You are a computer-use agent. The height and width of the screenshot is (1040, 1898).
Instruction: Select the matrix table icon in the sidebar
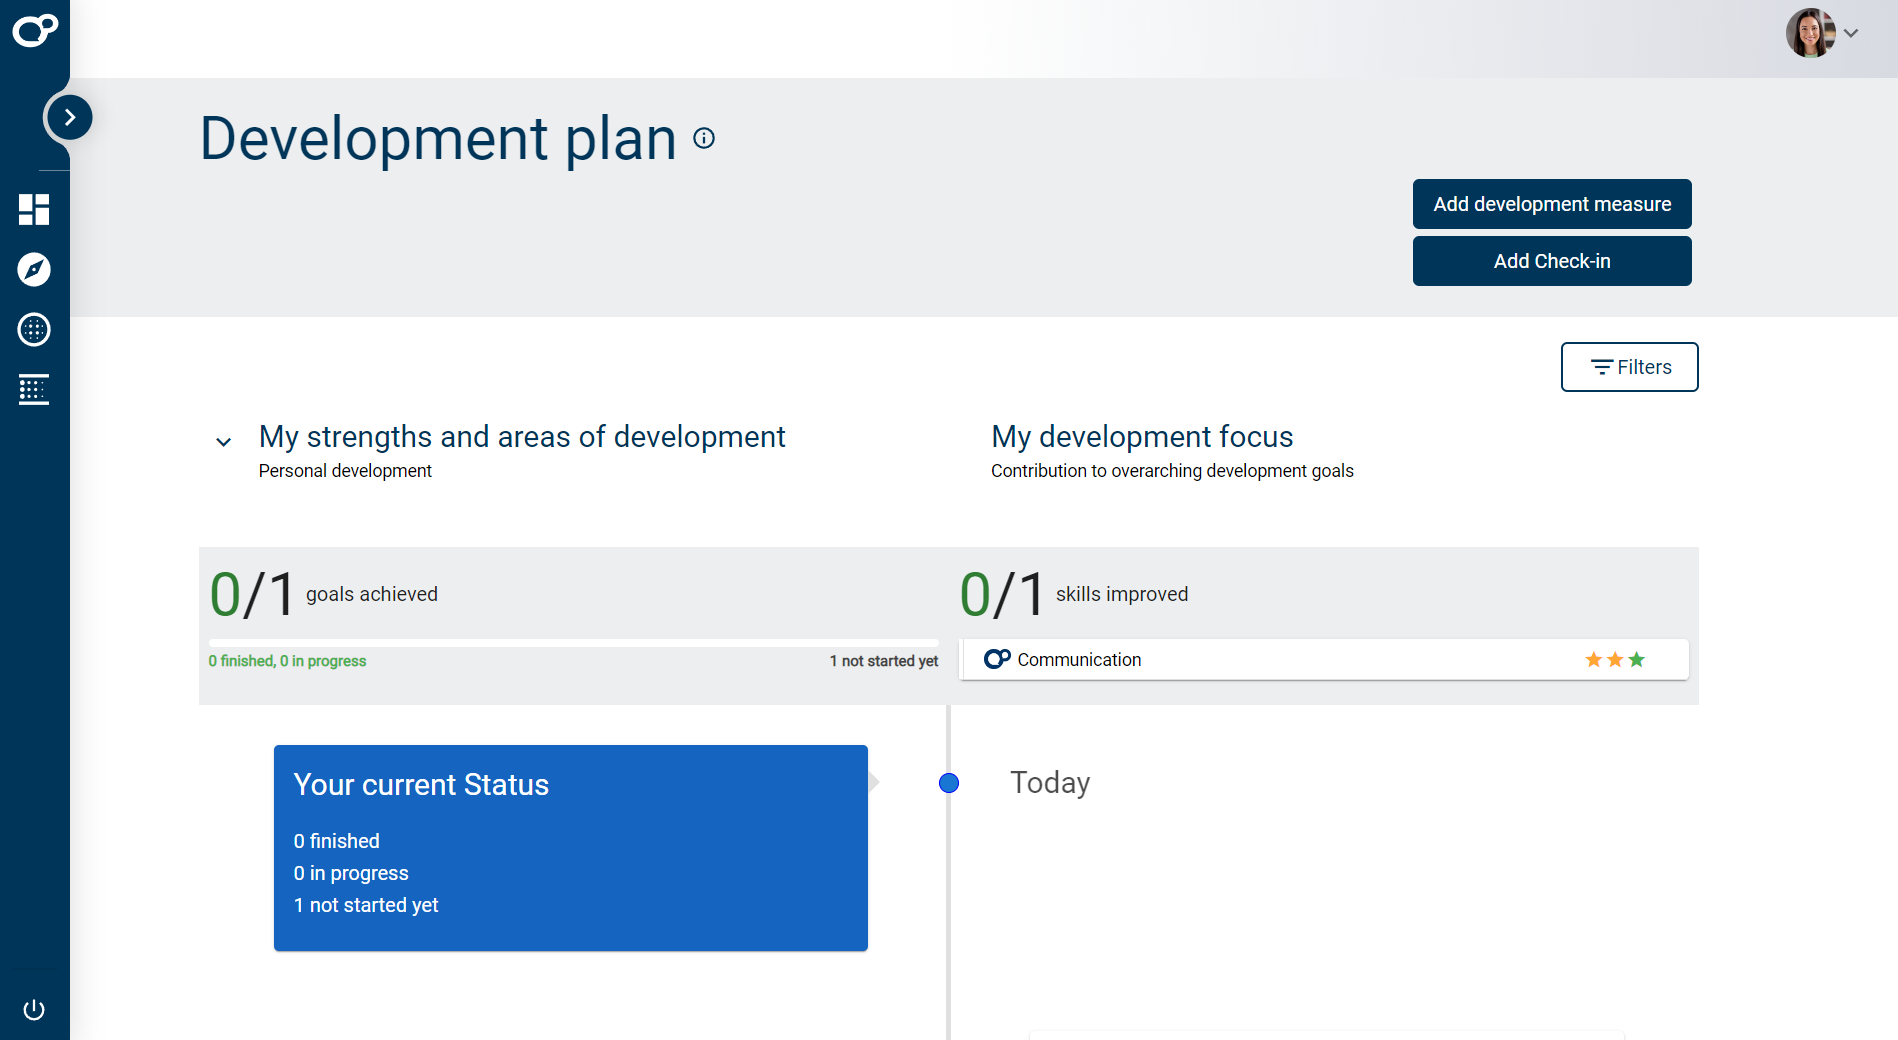pyautogui.click(x=34, y=390)
